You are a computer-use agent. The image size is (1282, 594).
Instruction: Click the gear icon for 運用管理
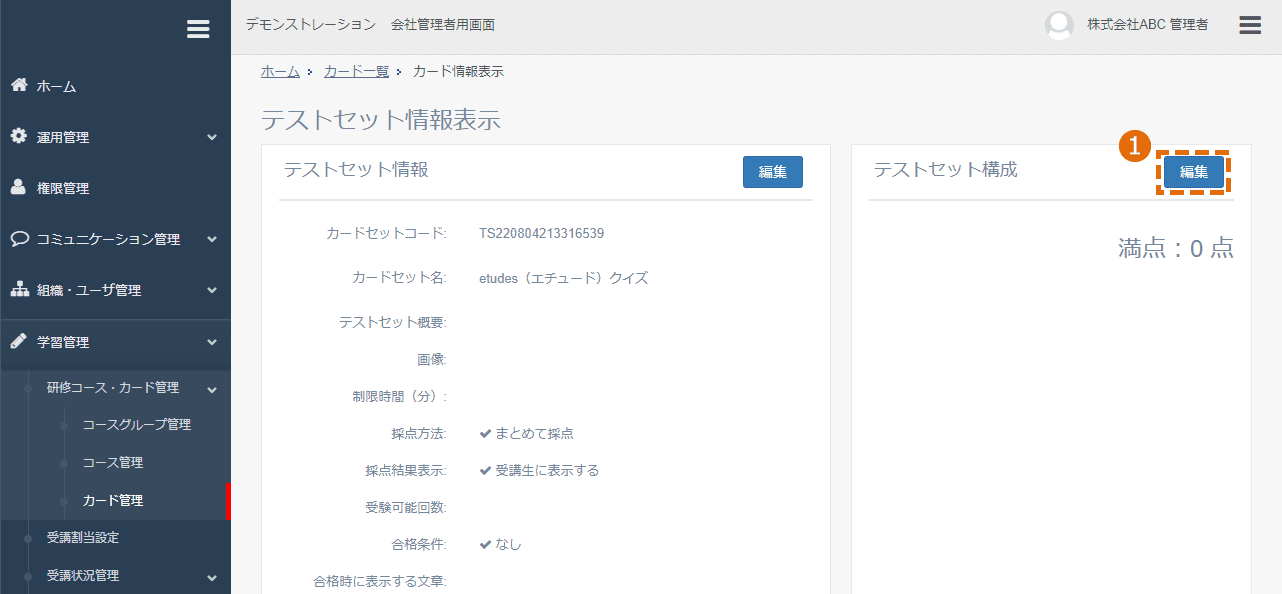[19, 137]
